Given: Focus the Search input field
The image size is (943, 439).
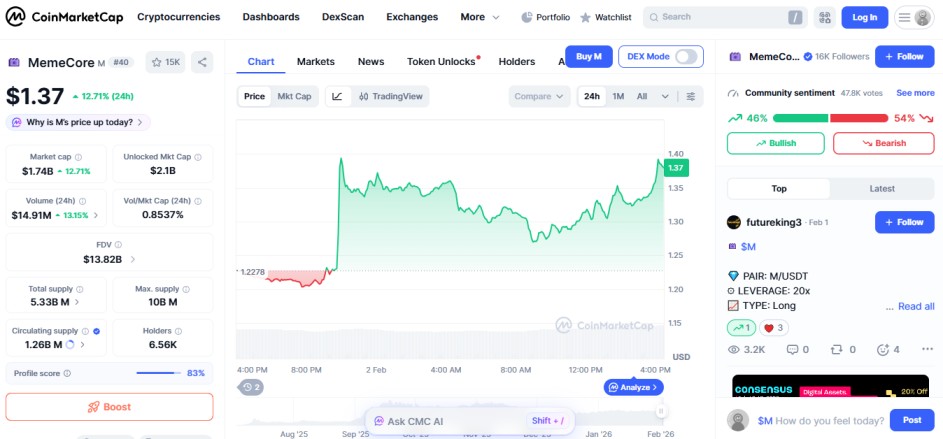Looking at the screenshot, I should 725,17.
